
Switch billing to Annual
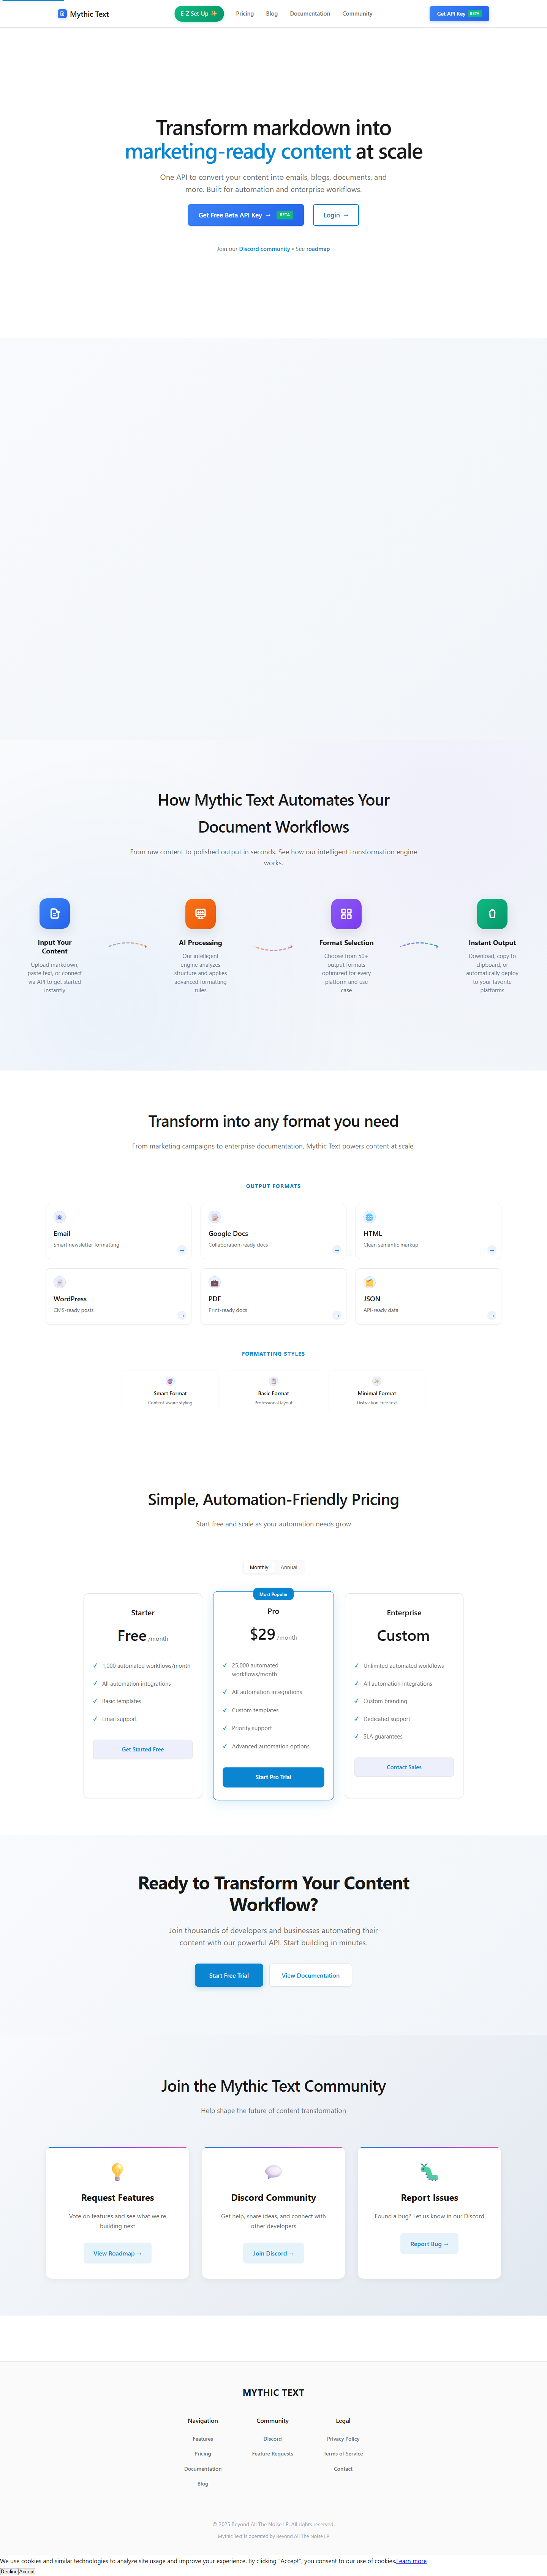click(x=289, y=1567)
